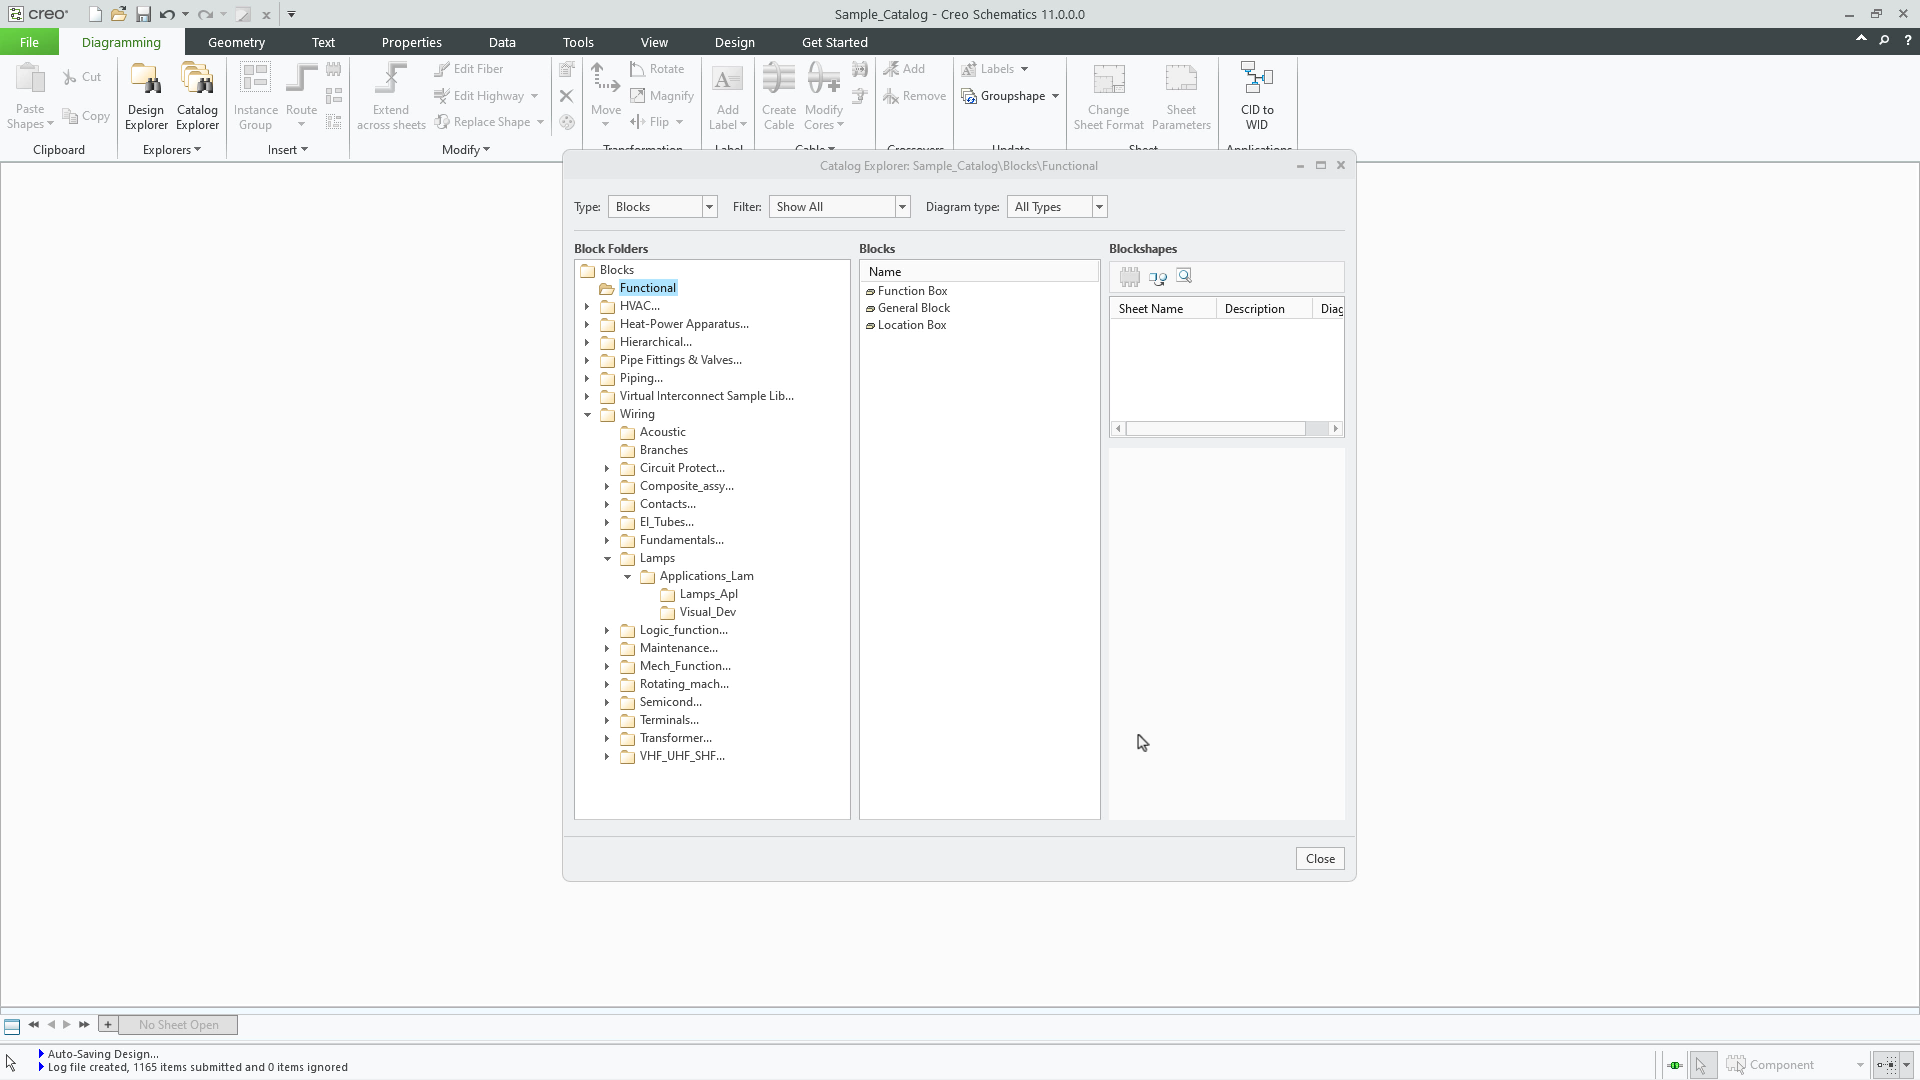The height and width of the screenshot is (1080, 1920).
Task: Select the Function Box block
Action: pyautogui.click(x=912, y=291)
